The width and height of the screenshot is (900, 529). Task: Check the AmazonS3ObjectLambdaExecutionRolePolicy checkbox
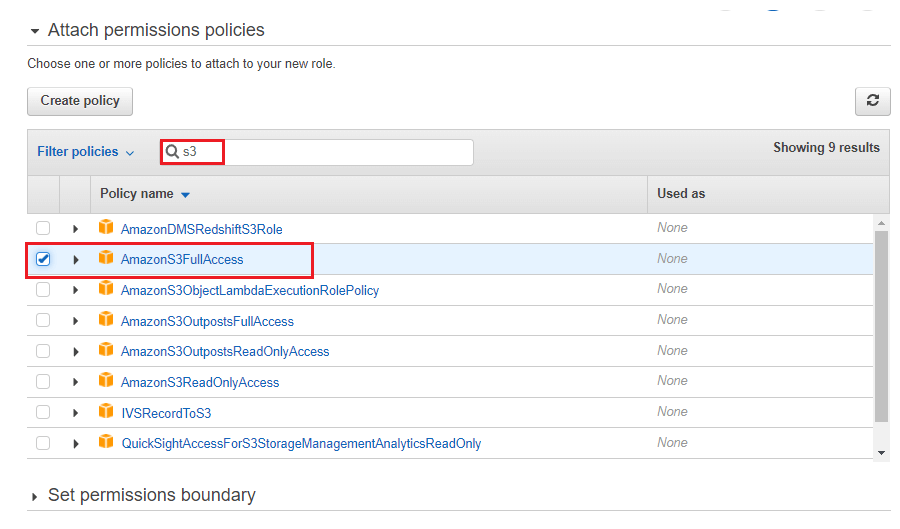click(43, 290)
